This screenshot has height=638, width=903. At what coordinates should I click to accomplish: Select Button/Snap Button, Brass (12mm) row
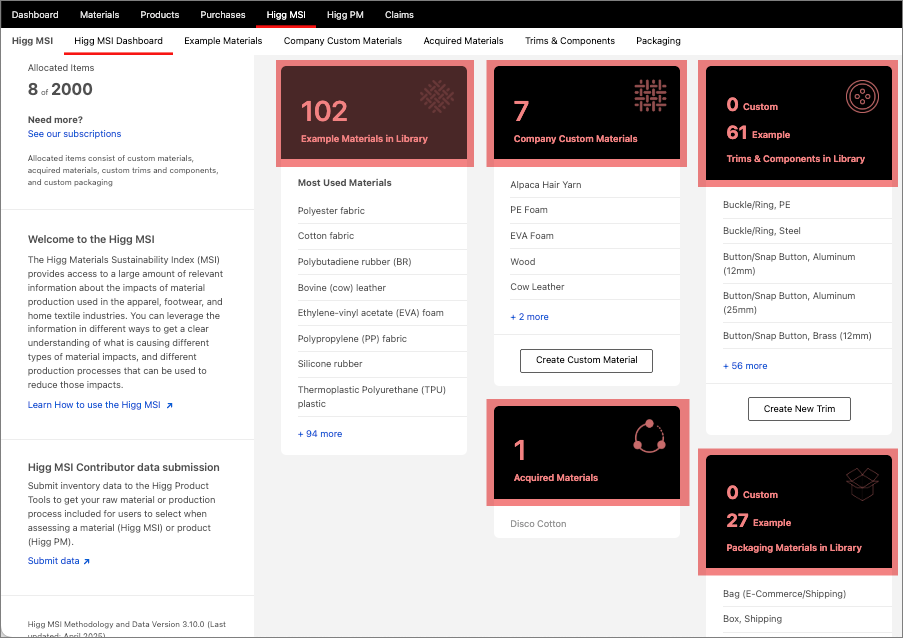click(x=807, y=336)
